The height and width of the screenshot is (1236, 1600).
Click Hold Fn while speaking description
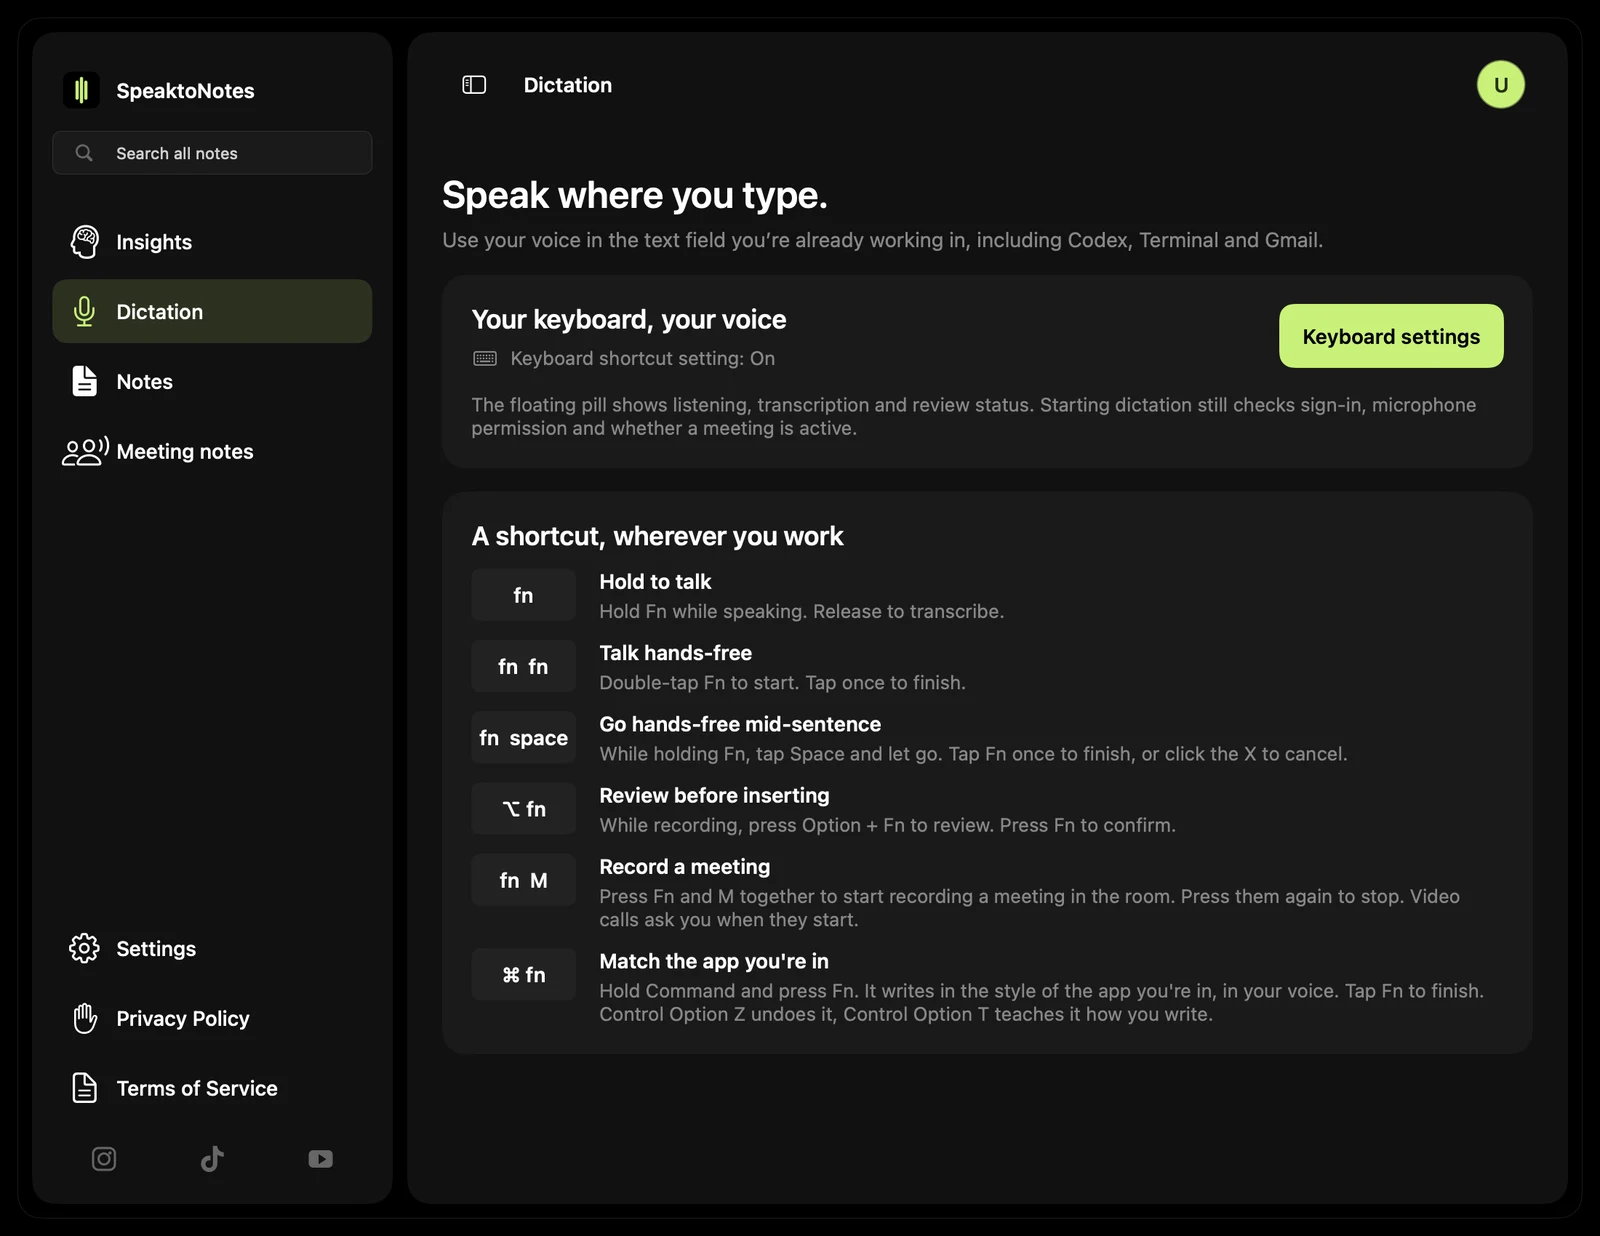(802, 611)
